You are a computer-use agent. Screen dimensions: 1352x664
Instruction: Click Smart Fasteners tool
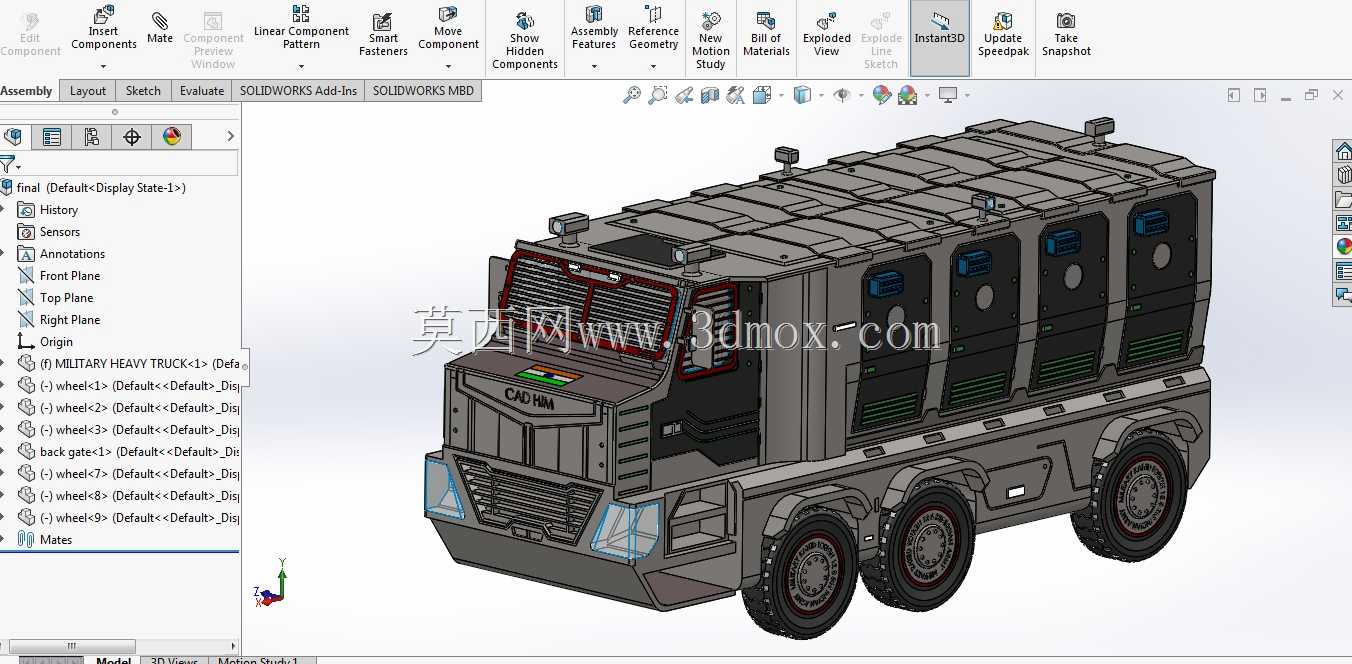point(383,34)
